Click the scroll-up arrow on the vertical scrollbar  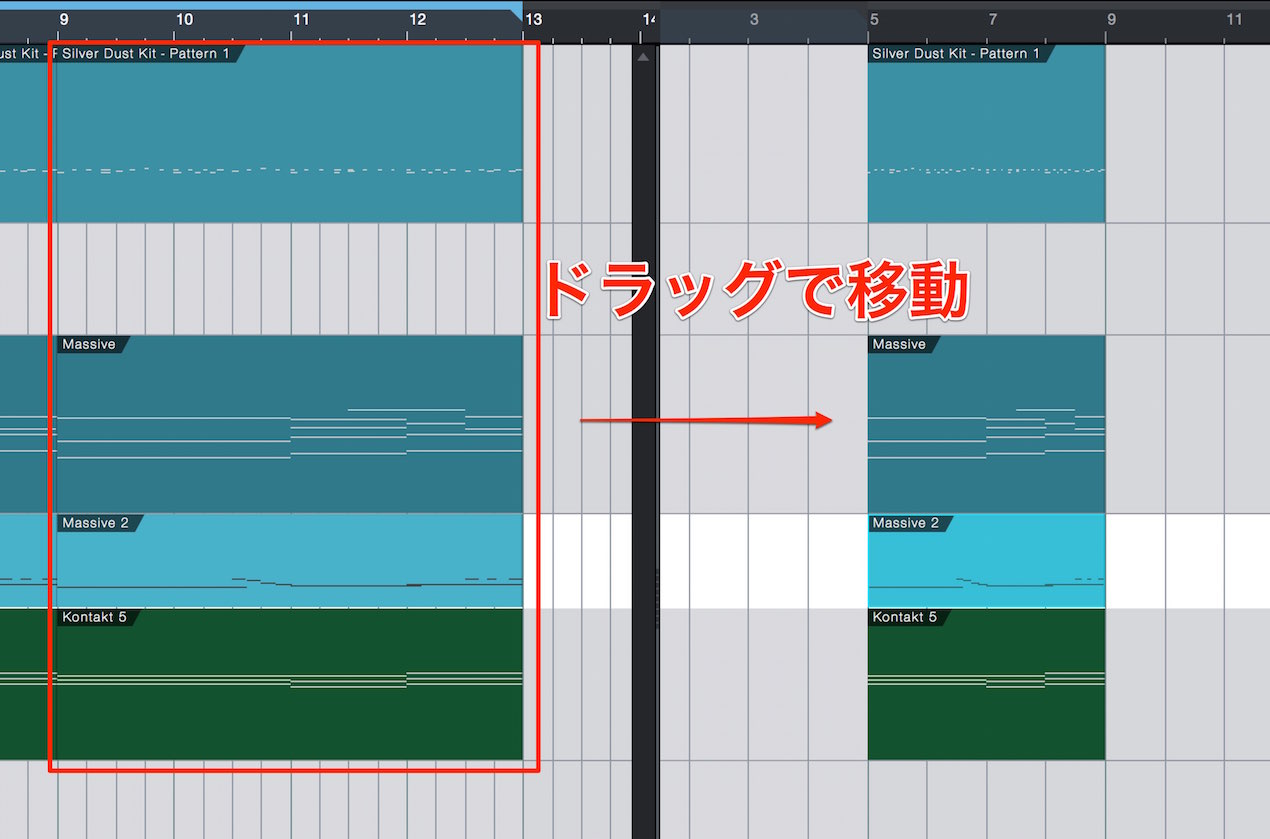pyautogui.click(x=643, y=57)
